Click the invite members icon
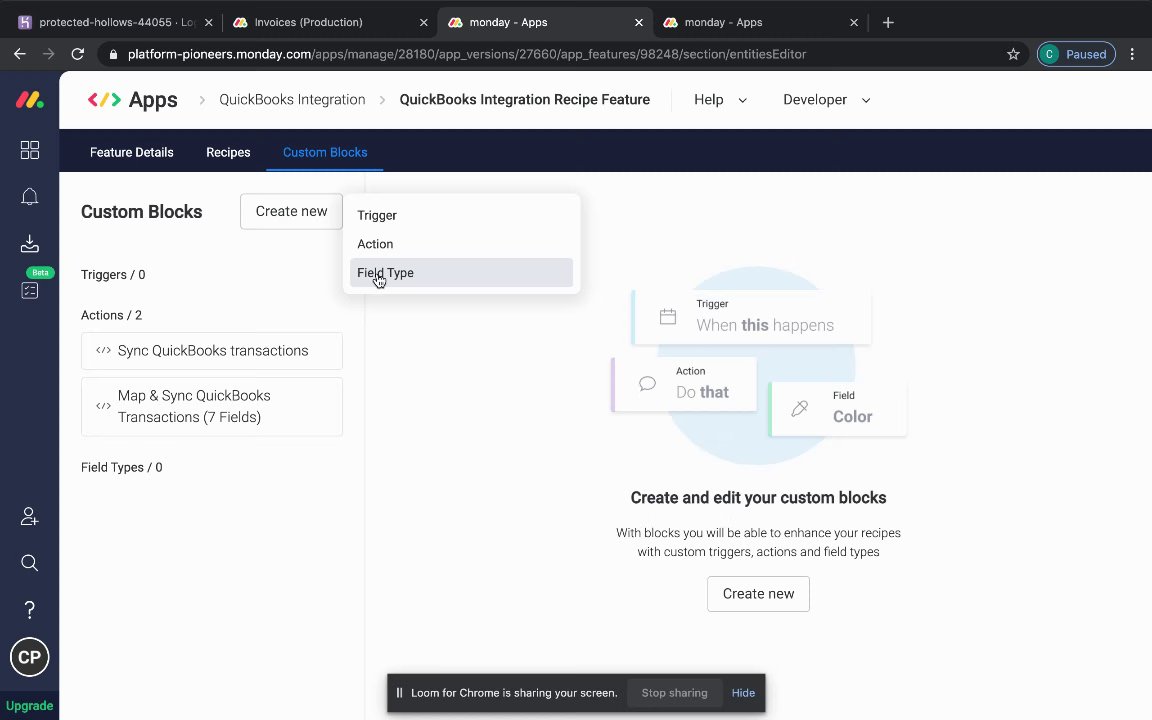 pyautogui.click(x=29, y=516)
